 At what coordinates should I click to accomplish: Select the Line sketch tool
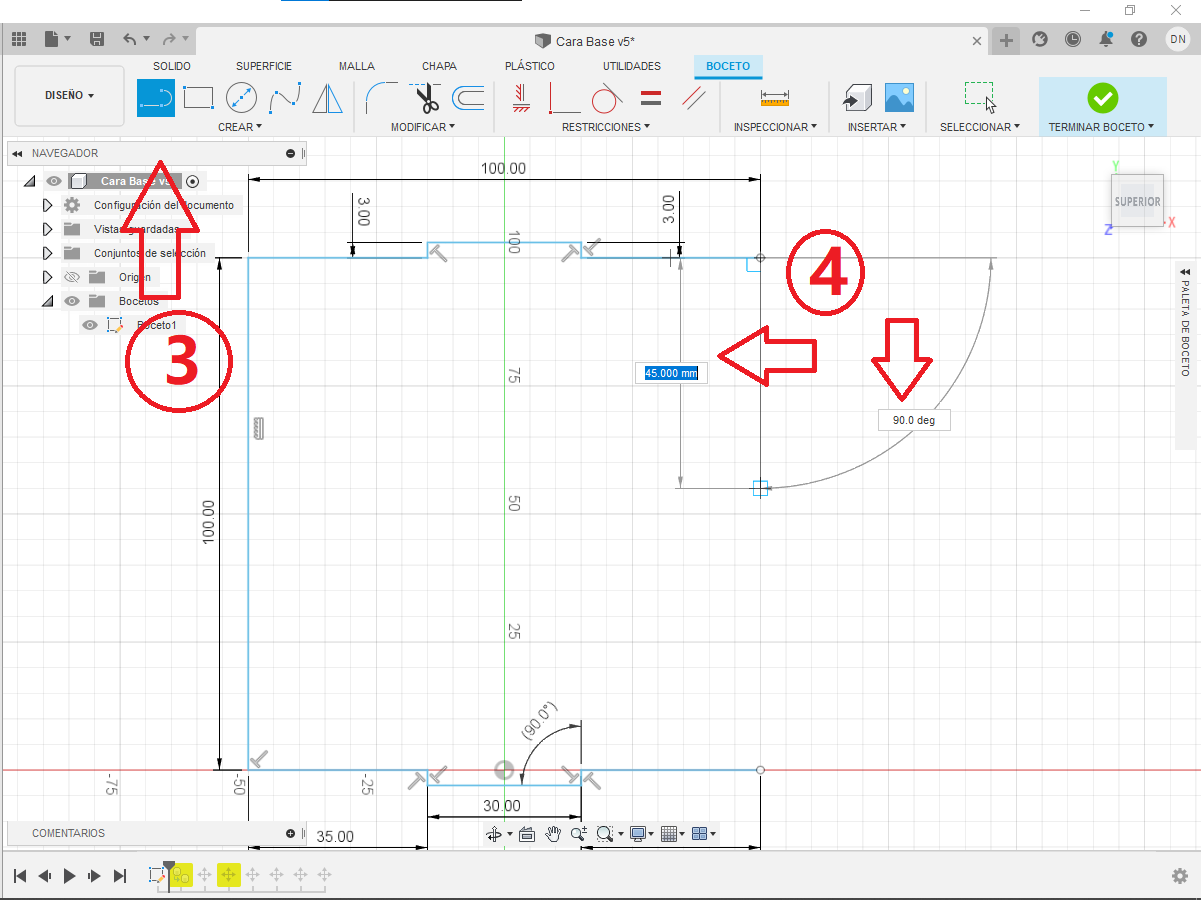pos(155,98)
